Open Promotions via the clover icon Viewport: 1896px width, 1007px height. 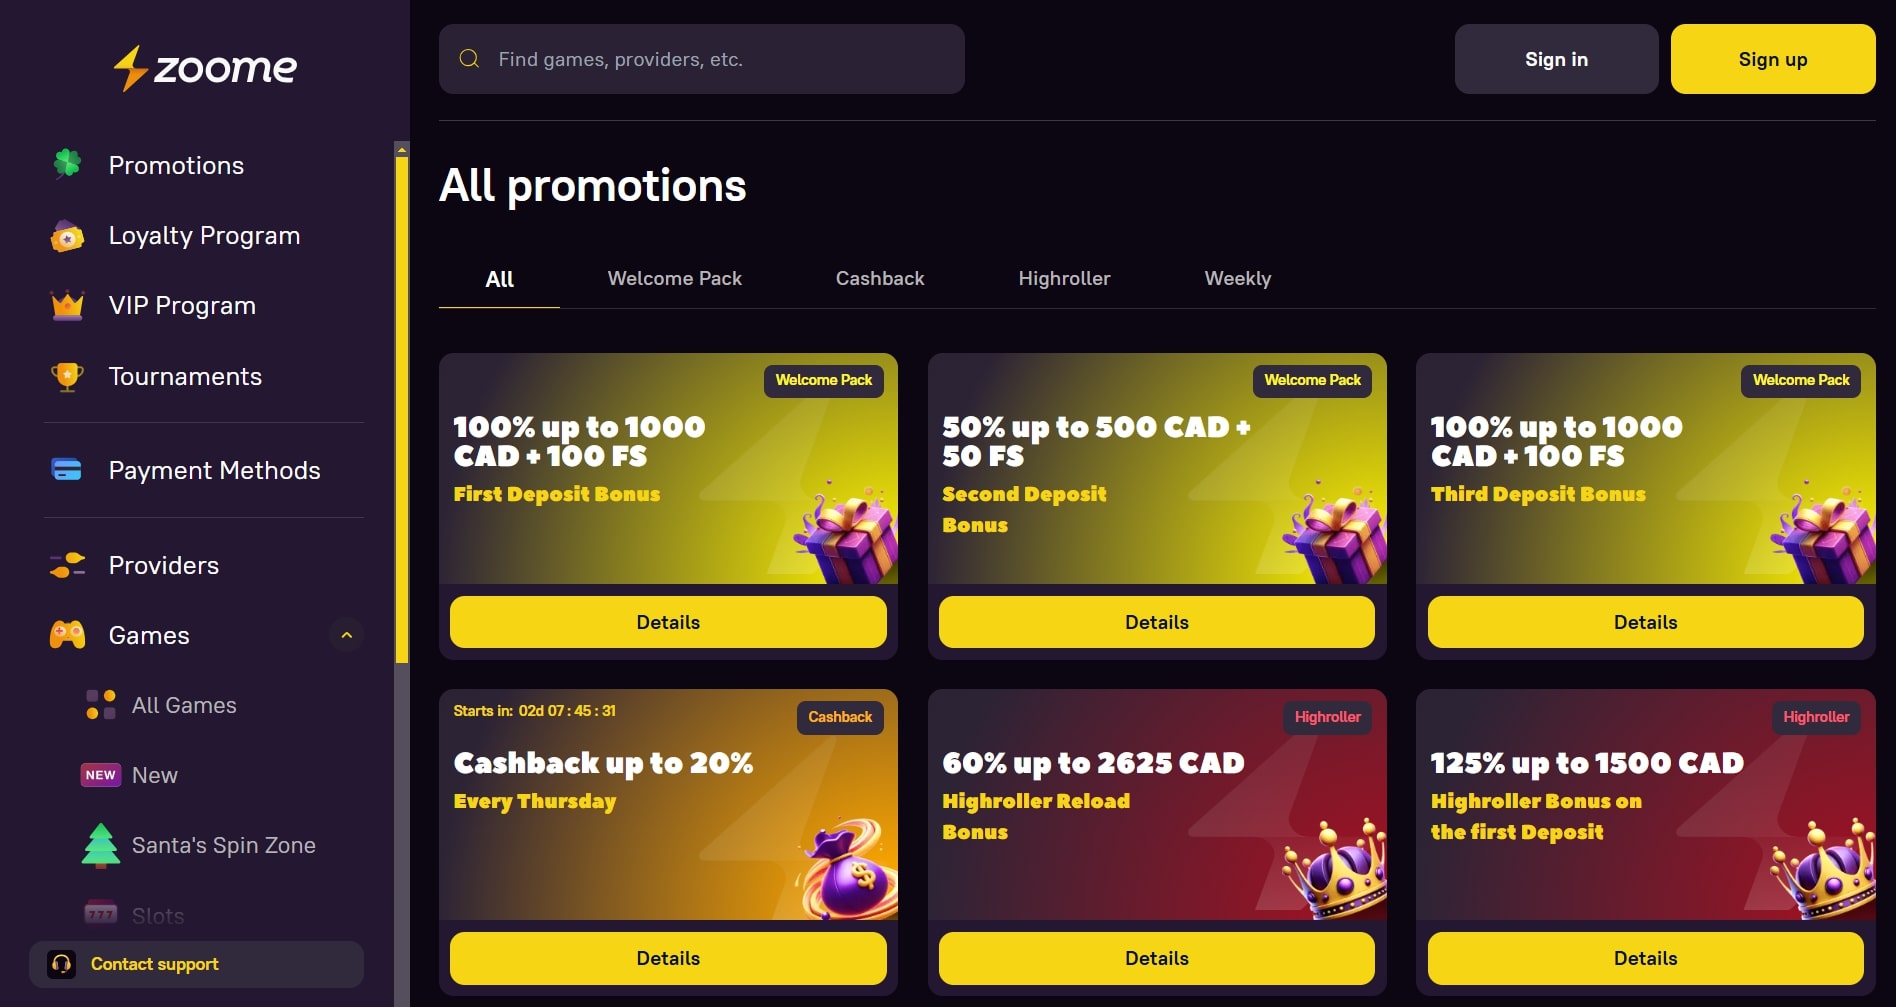67,164
